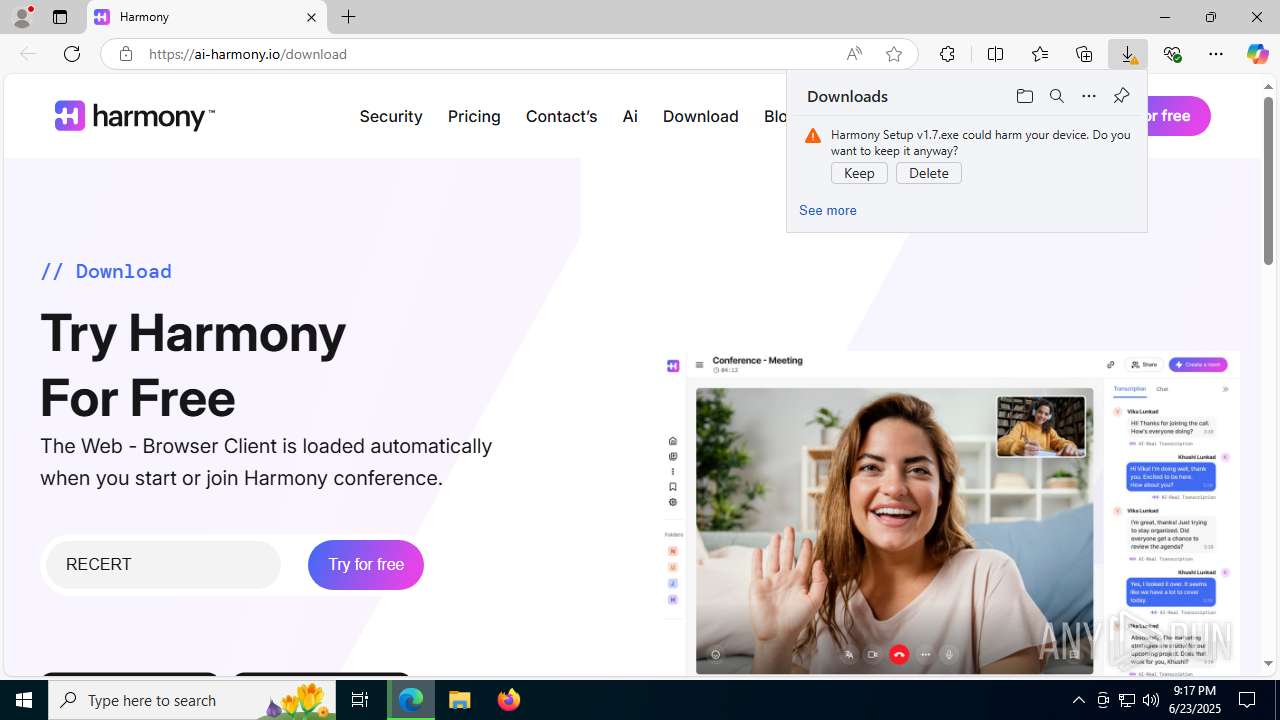Open Ai nav item

pos(630,116)
